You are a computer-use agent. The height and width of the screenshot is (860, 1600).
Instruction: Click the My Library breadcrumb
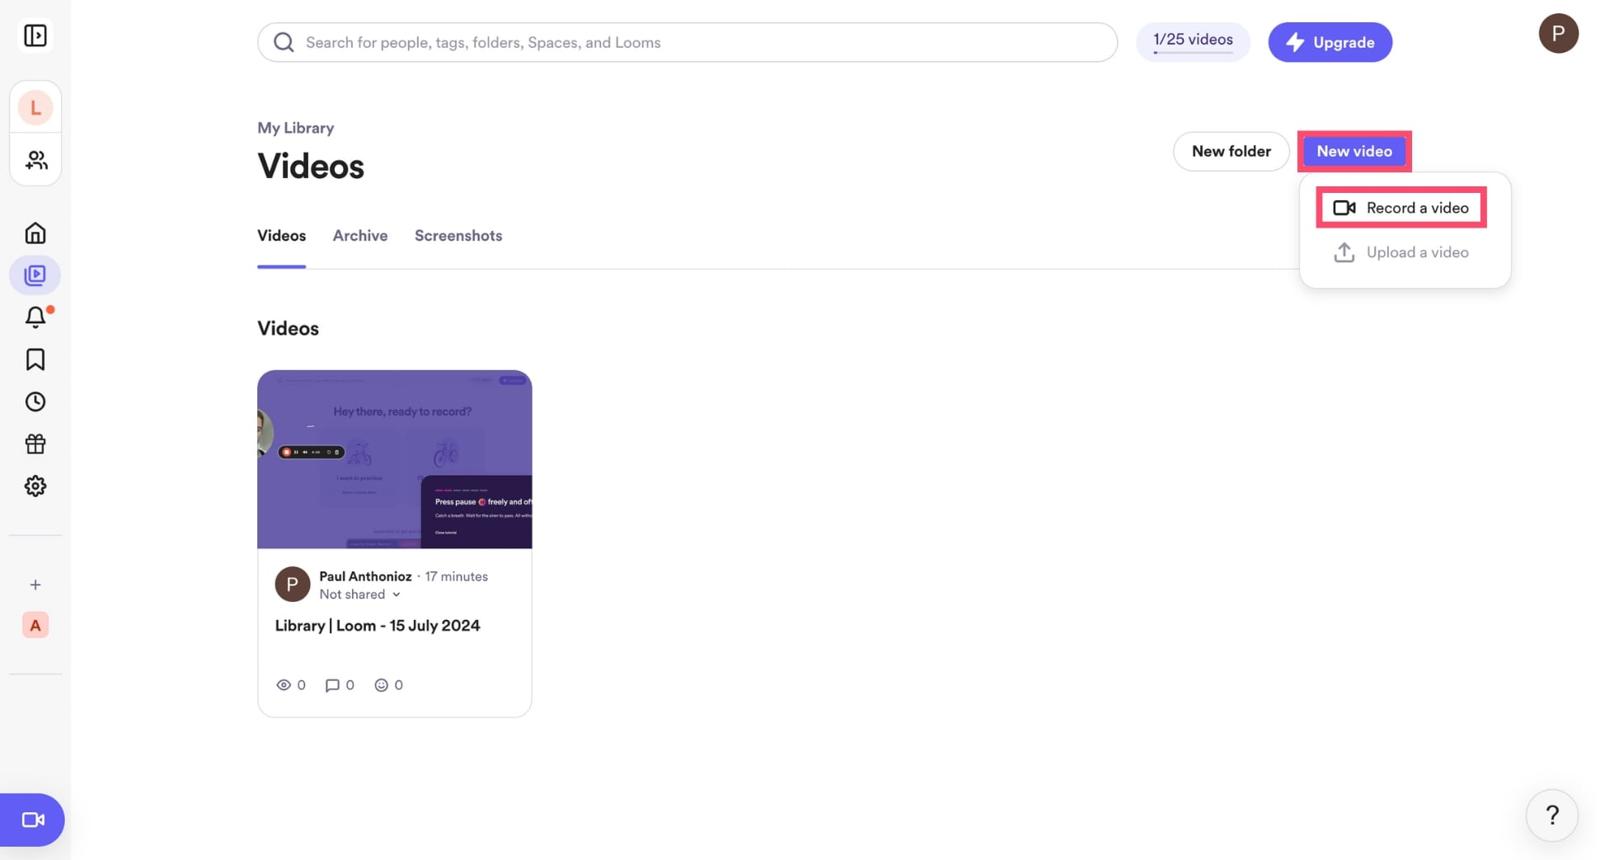tap(295, 128)
